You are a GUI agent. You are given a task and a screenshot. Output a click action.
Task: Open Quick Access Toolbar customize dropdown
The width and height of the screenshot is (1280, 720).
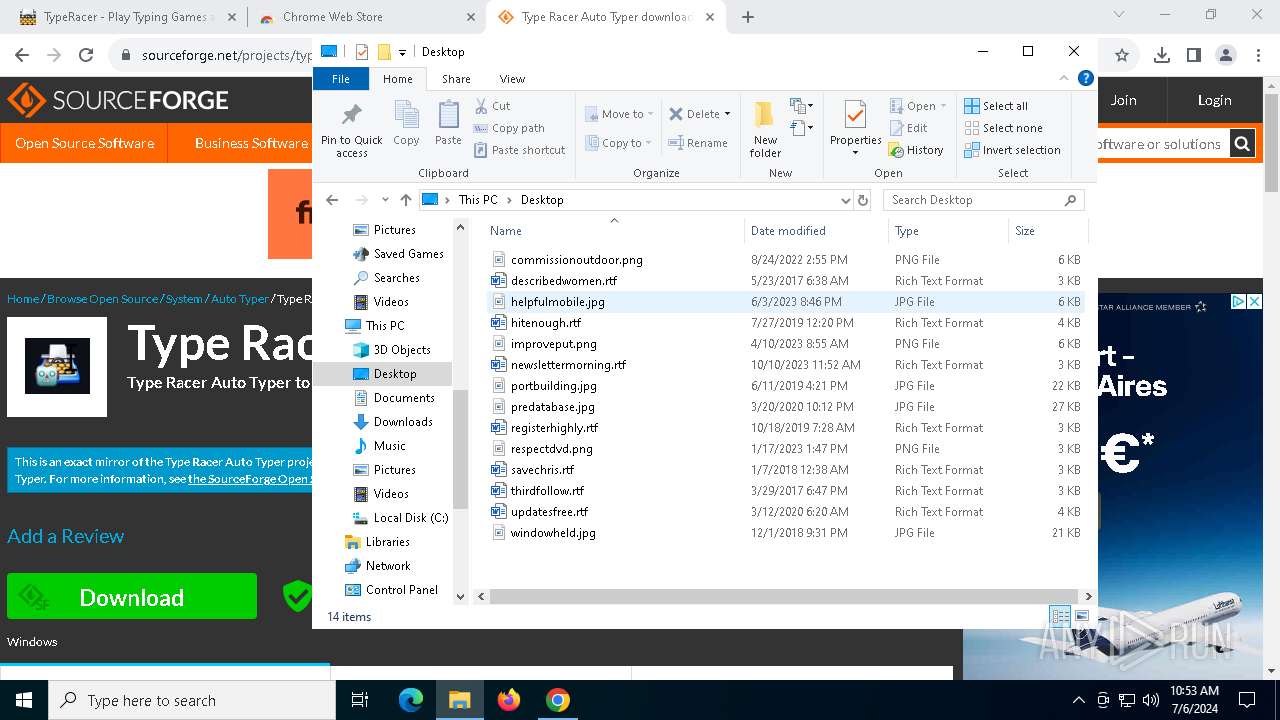point(402,52)
